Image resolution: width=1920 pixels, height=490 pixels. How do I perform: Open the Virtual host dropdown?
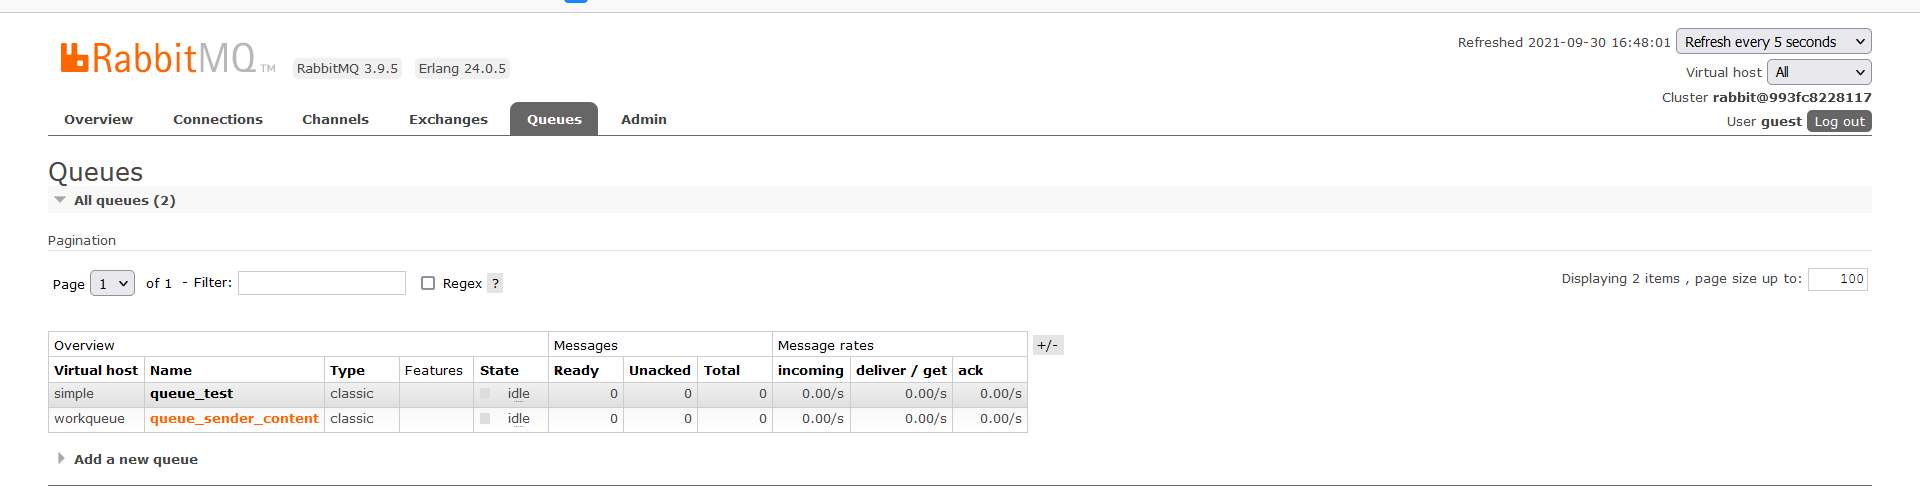click(x=1818, y=72)
